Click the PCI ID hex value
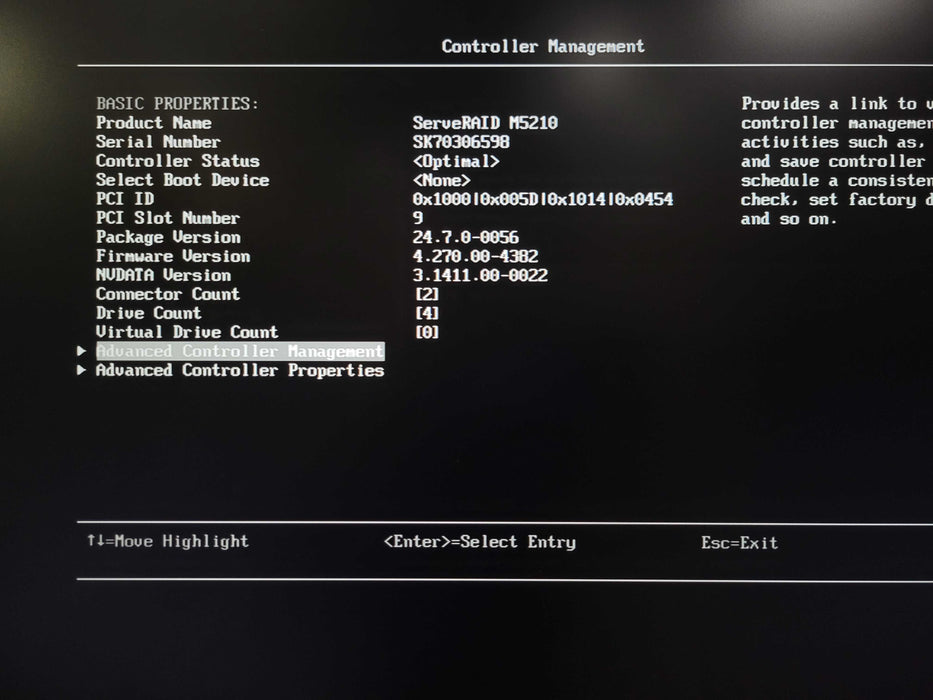 click(x=542, y=200)
